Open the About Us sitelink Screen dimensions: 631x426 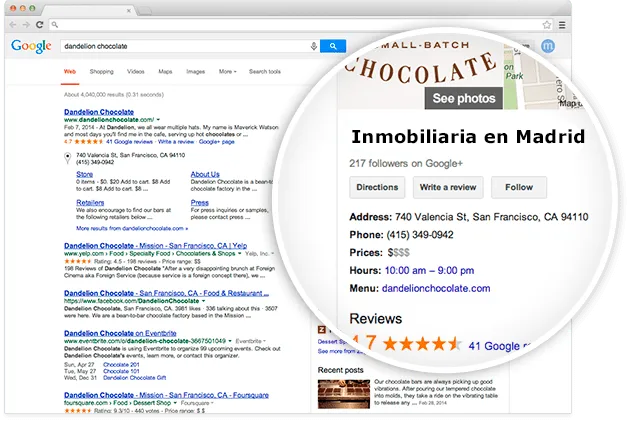205,174
